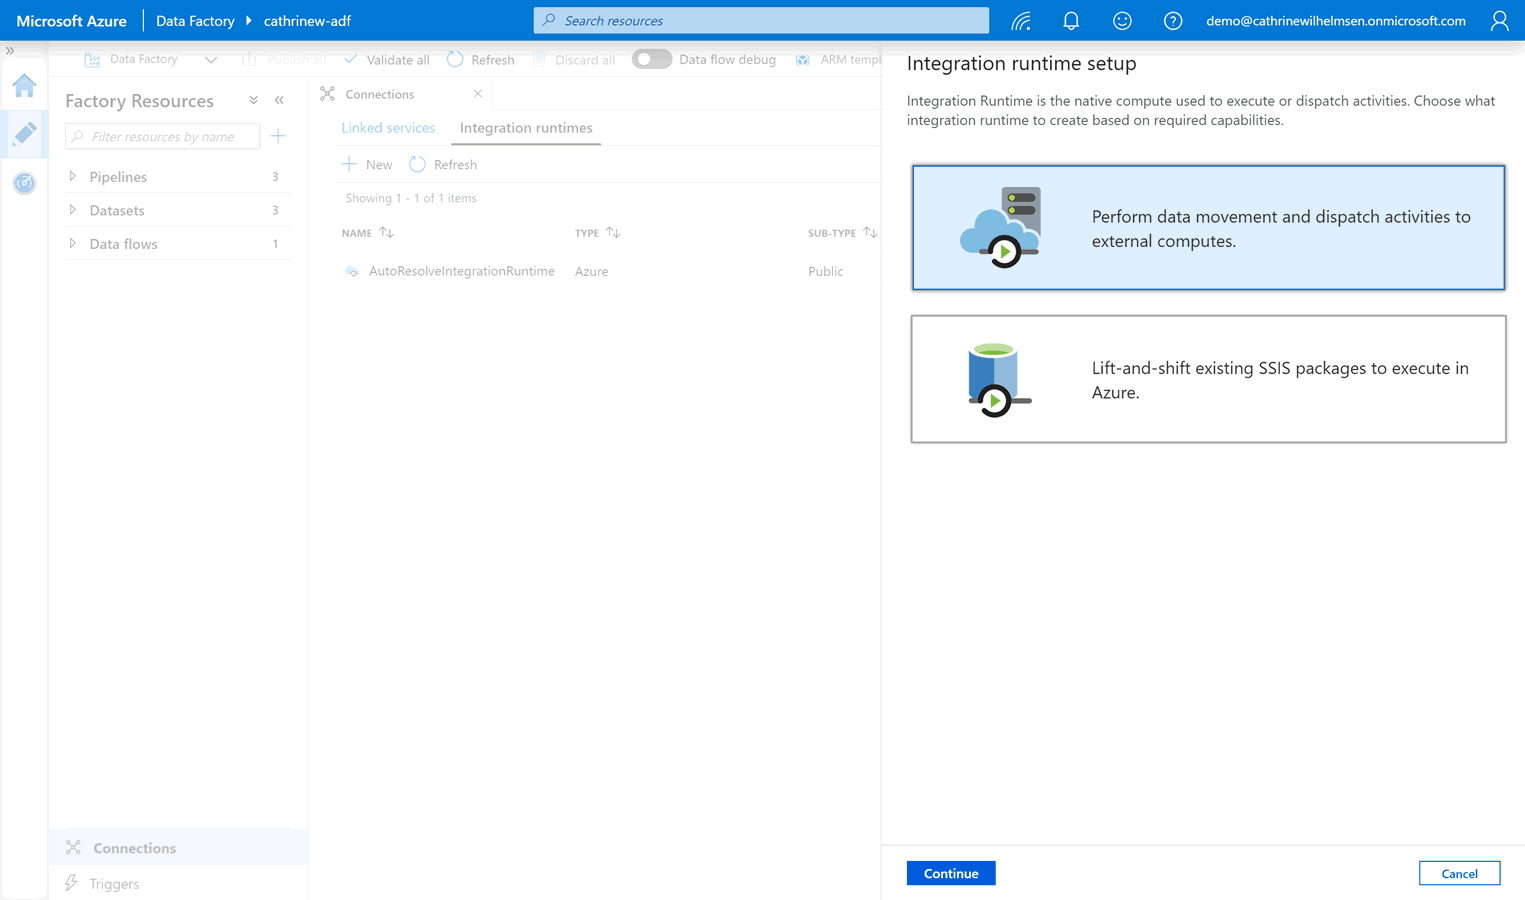Choose the Lift-and-shift SSIS packages option
This screenshot has width=1525, height=900.
tap(1208, 379)
